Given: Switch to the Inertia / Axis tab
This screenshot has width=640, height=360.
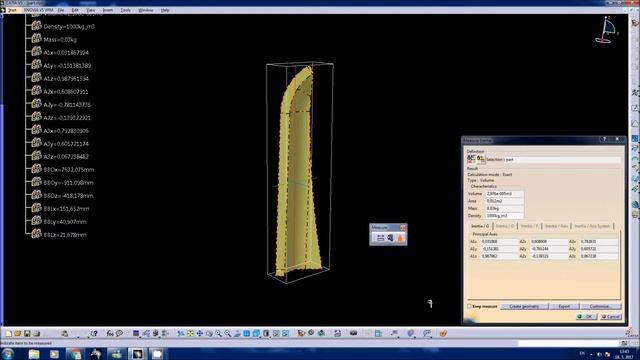Looking at the screenshot, I should click(556, 226).
